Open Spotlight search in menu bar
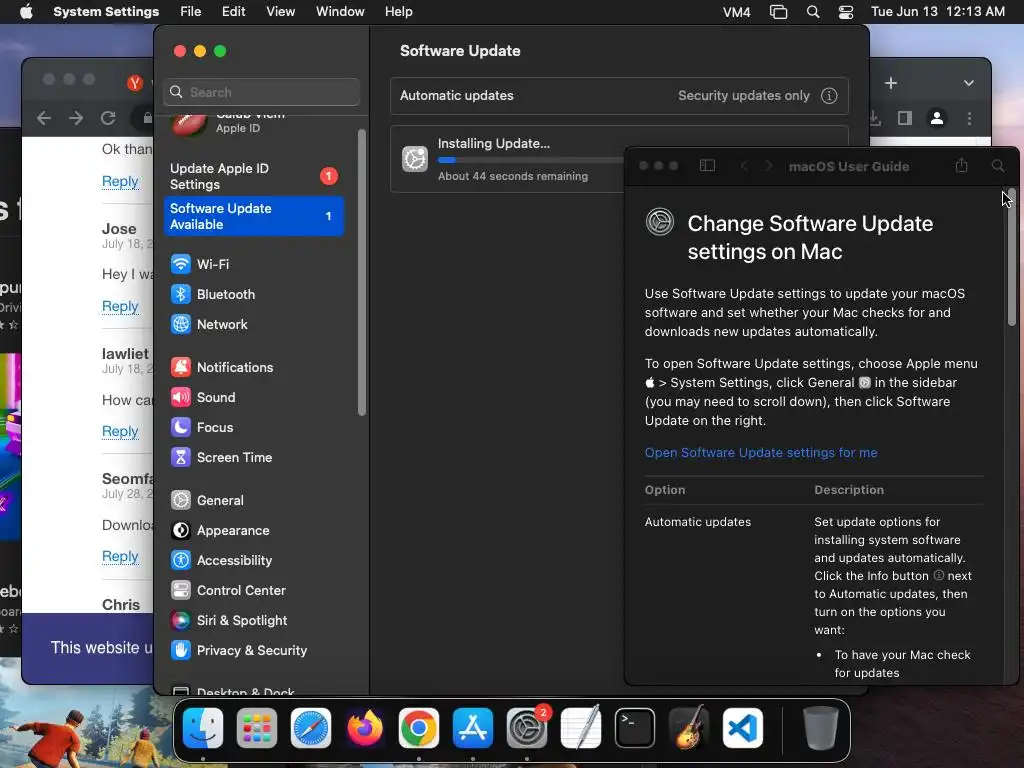This screenshot has width=1024, height=768. coord(813,12)
